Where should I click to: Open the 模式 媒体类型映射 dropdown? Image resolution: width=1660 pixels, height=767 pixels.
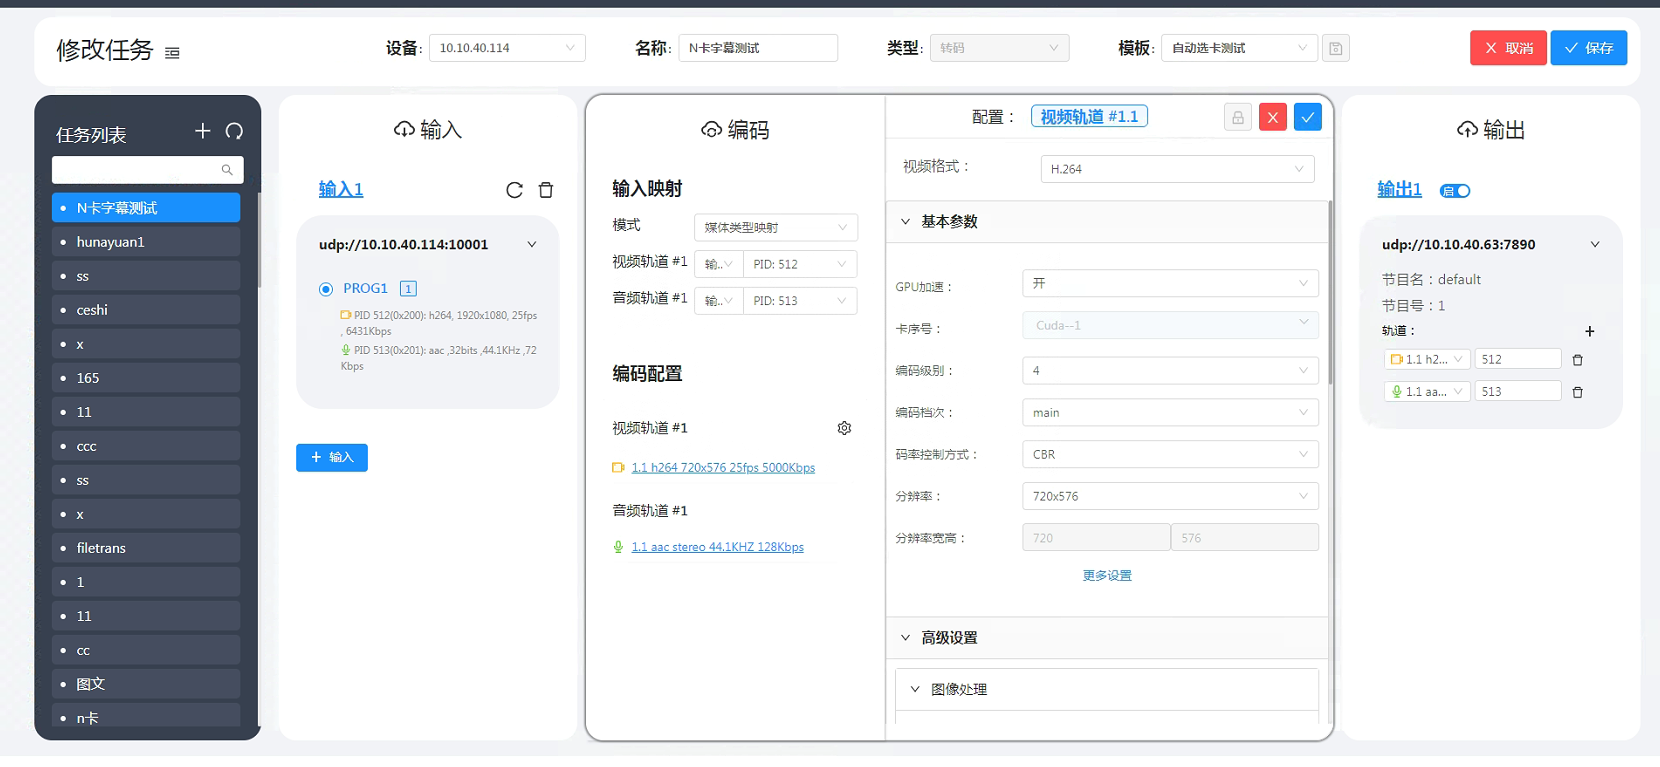pyautogui.click(x=776, y=228)
